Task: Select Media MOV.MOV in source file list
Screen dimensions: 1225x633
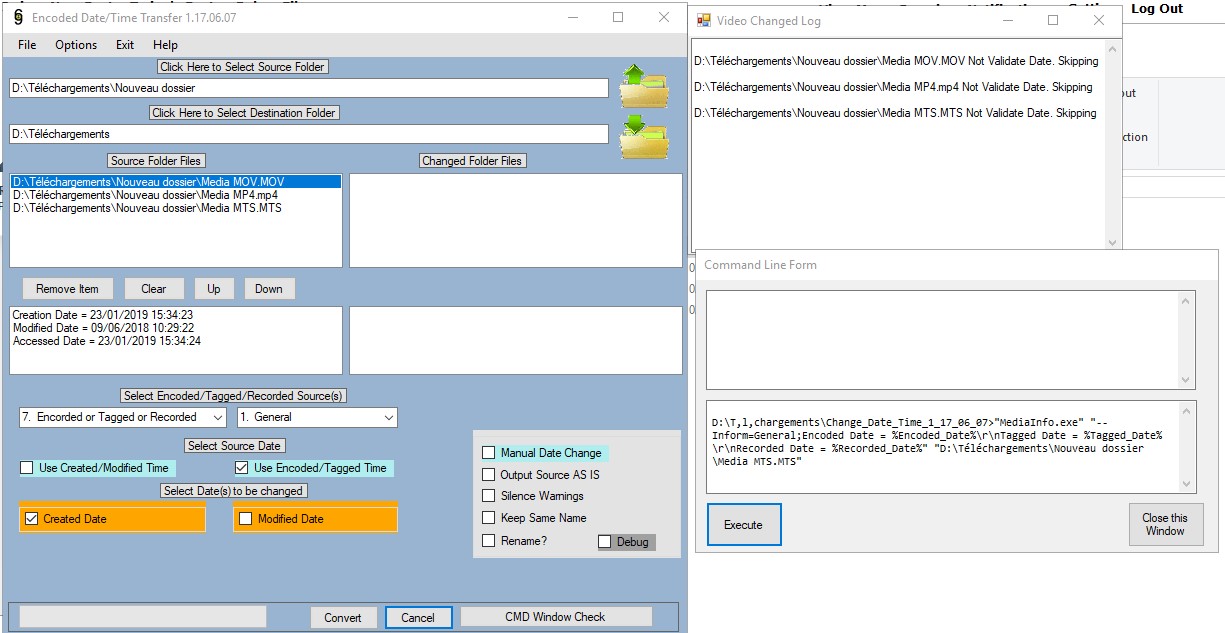Action: (175, 182)
